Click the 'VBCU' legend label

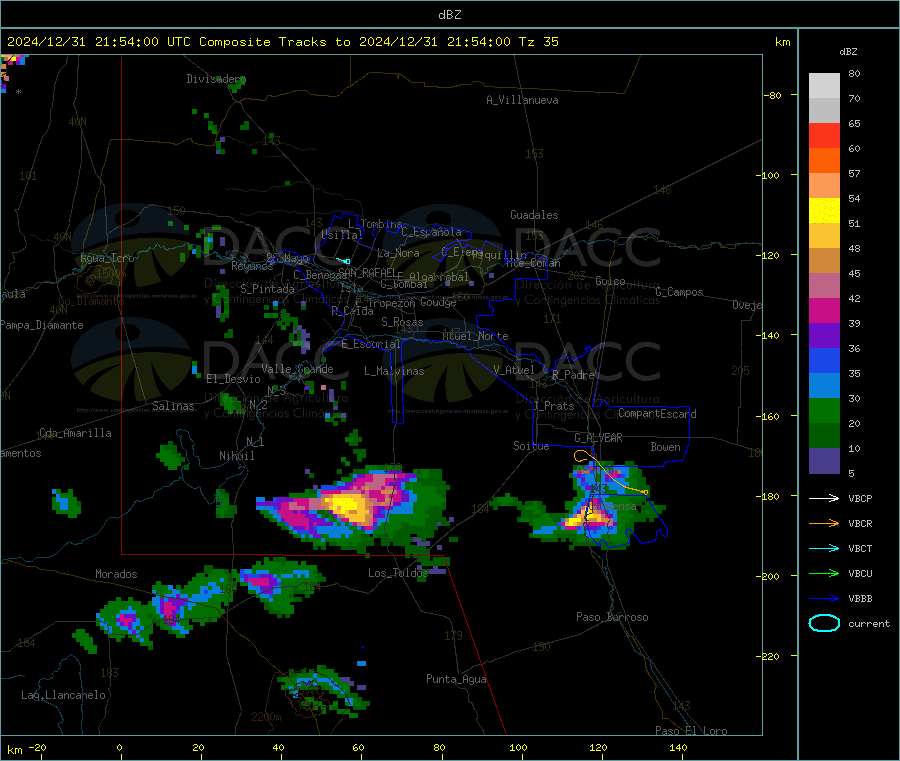(860, 573)
